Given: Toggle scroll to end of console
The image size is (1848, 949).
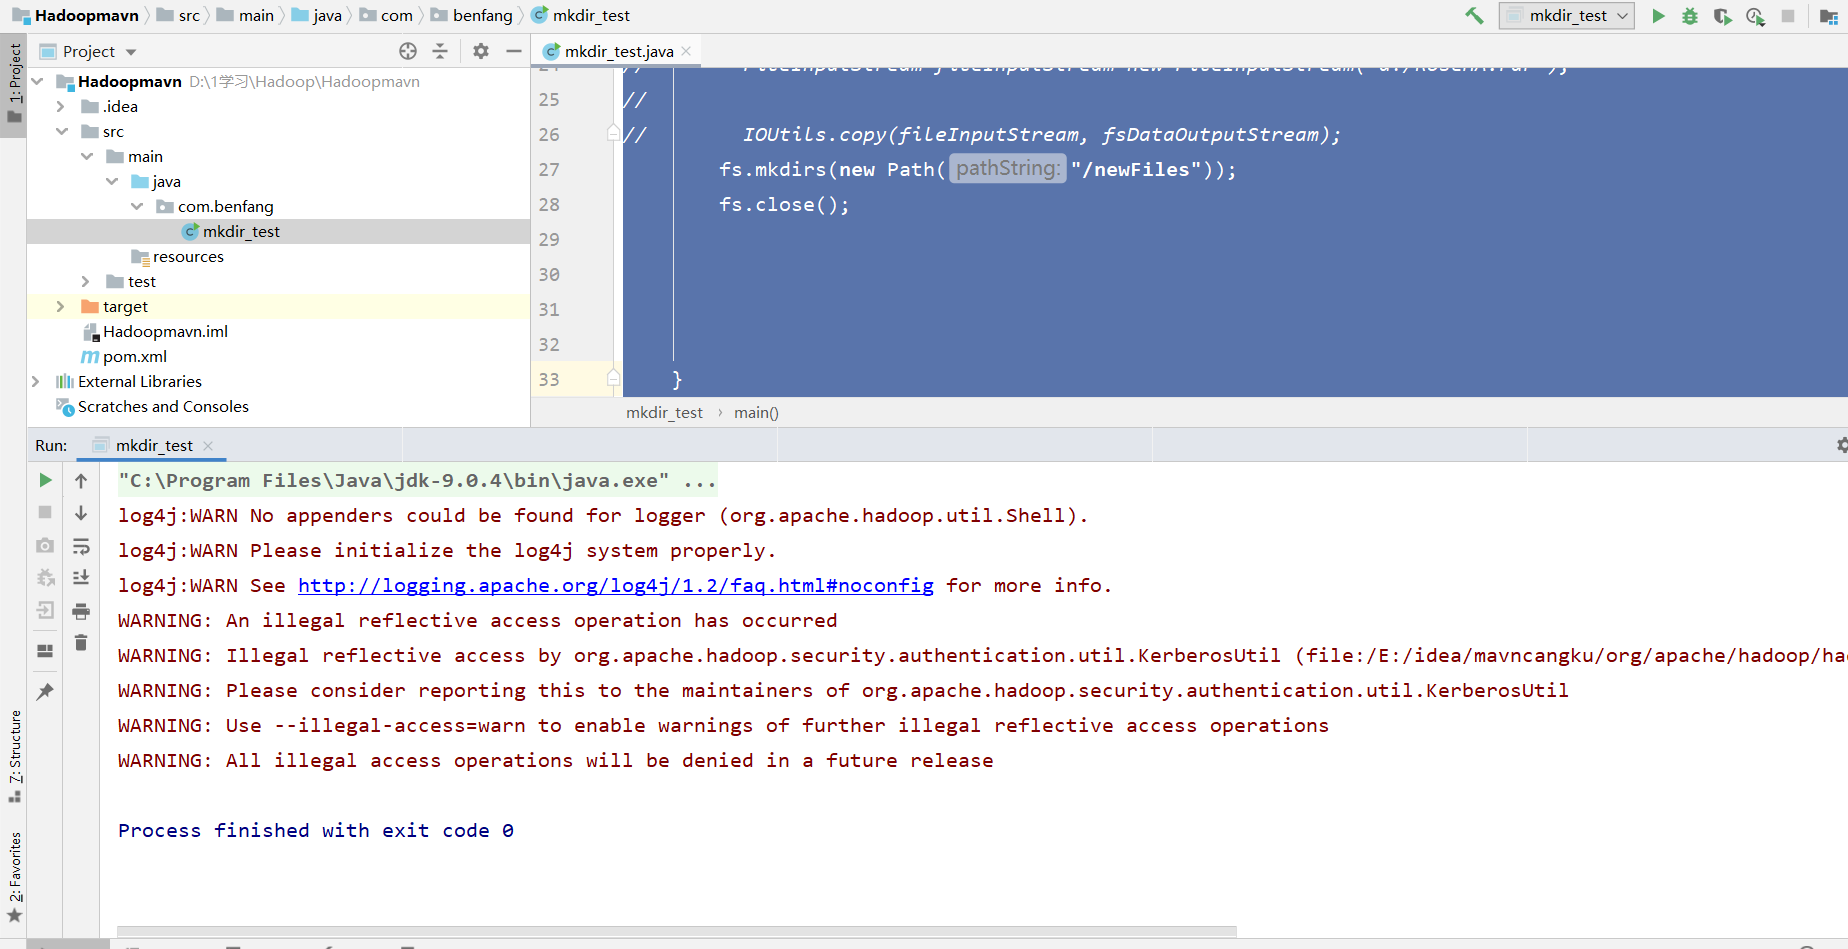Looking at the screenshot, I should point(81,578).
